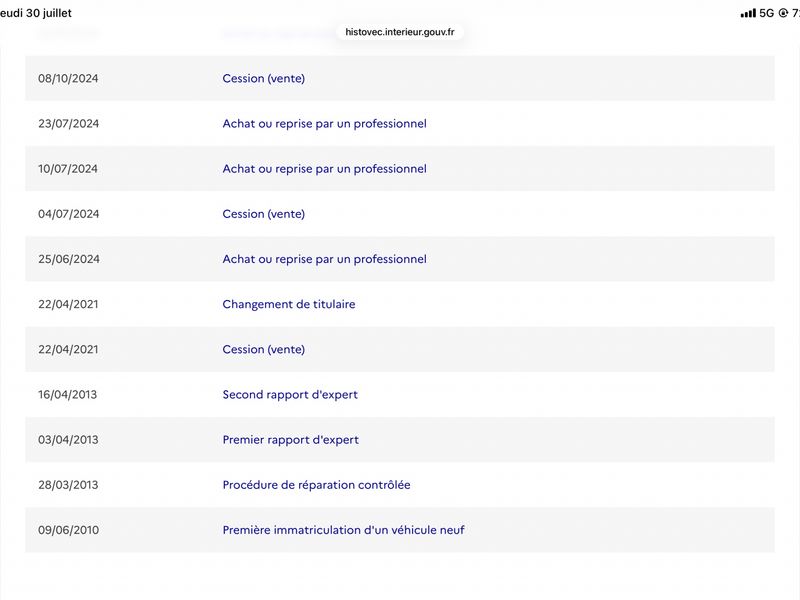Tap the cellular signal bars icon
Image resolution: width=800 pixels, height=600 pixels.
748,13
